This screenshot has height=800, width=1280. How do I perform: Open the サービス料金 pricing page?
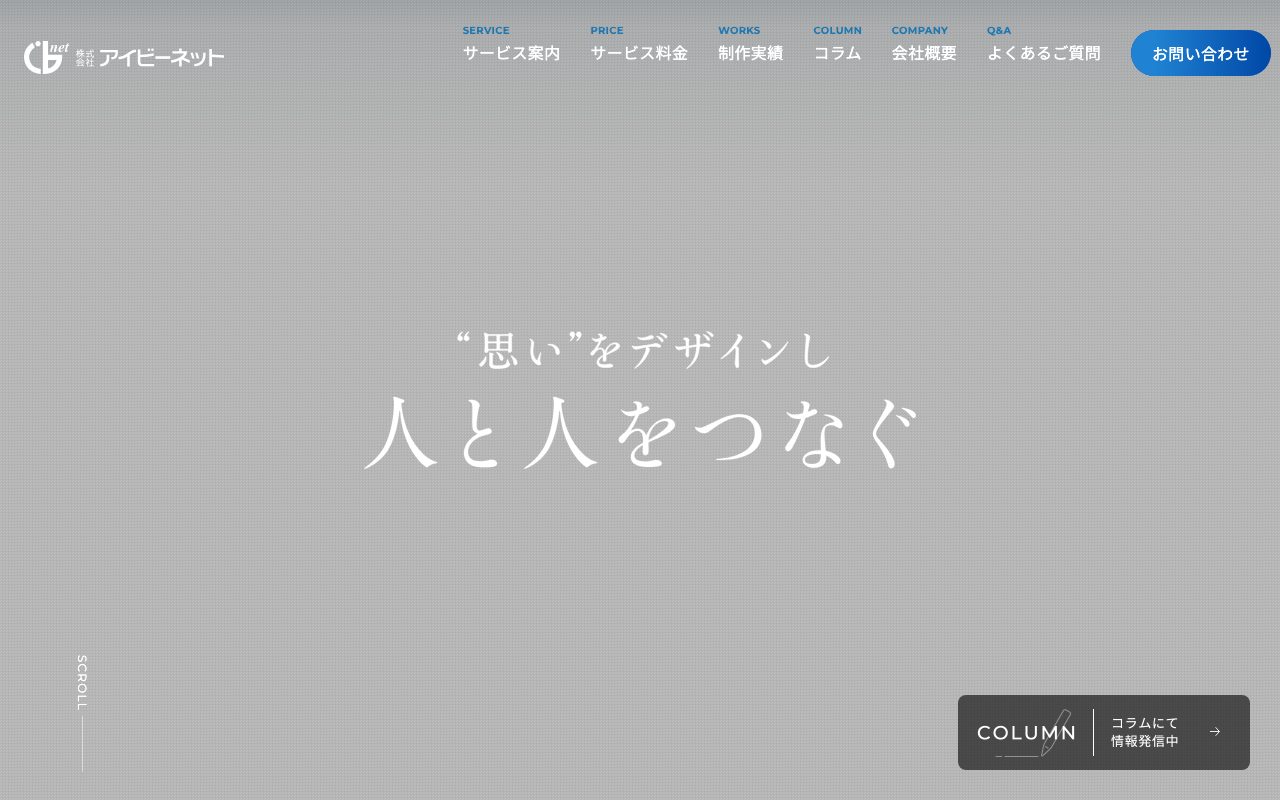click(x=639, y=53)
